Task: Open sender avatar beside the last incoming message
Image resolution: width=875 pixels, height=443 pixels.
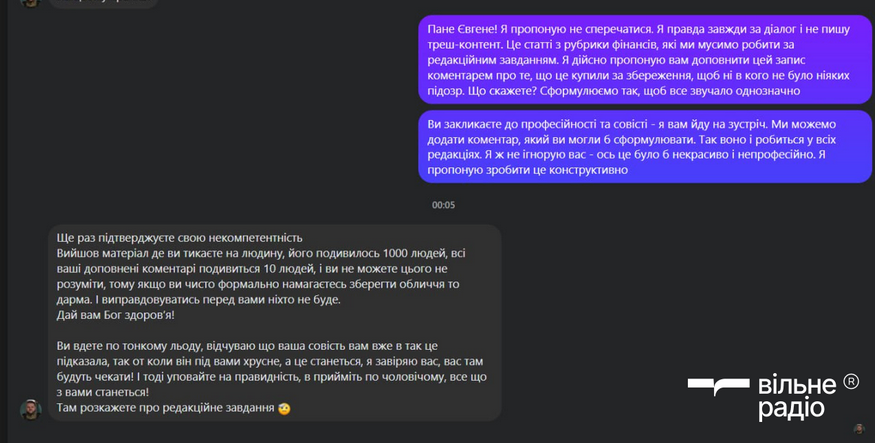Action: (31, 410)
